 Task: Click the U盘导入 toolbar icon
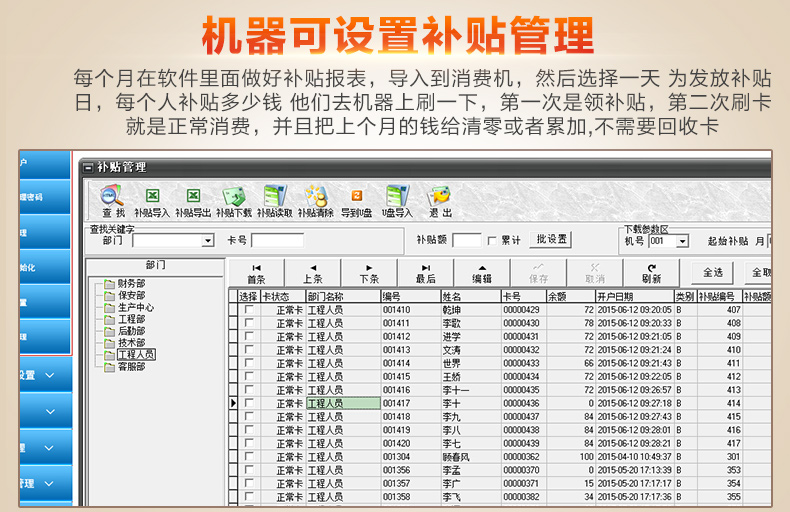397,201
